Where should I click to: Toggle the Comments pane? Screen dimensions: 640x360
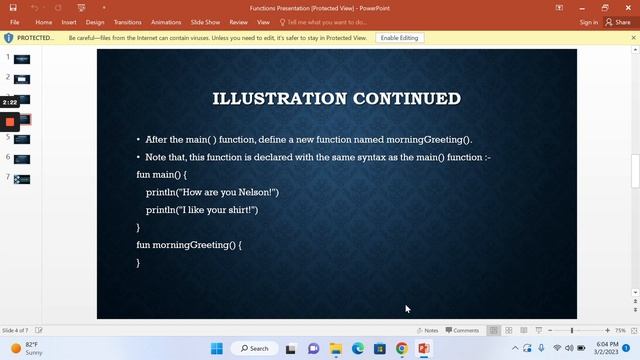pos(462,330)
